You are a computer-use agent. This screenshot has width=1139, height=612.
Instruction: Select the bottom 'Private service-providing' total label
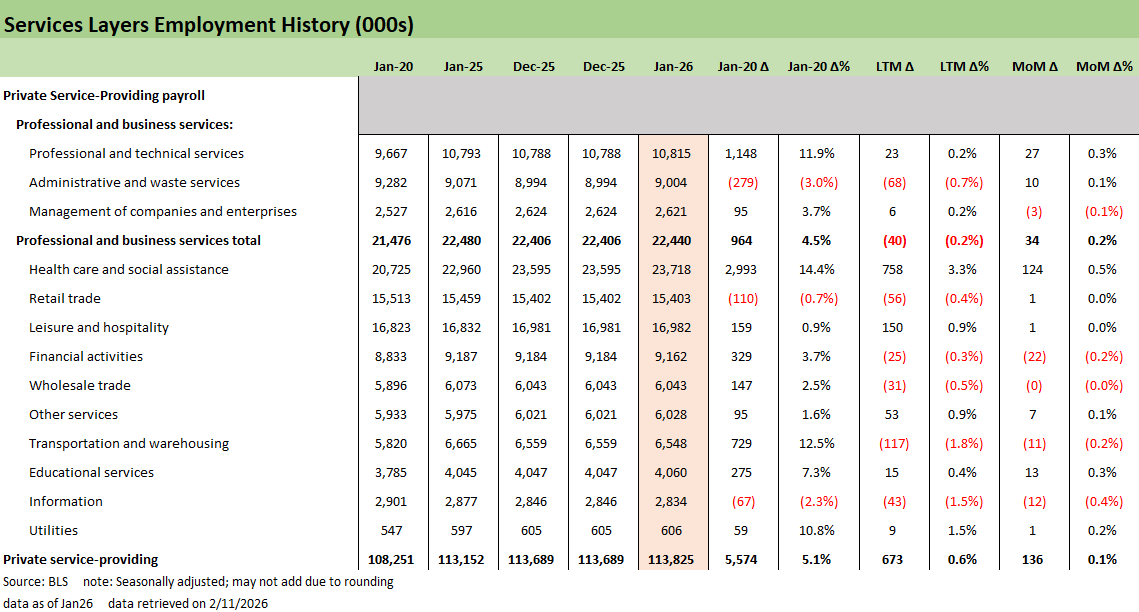81,560
